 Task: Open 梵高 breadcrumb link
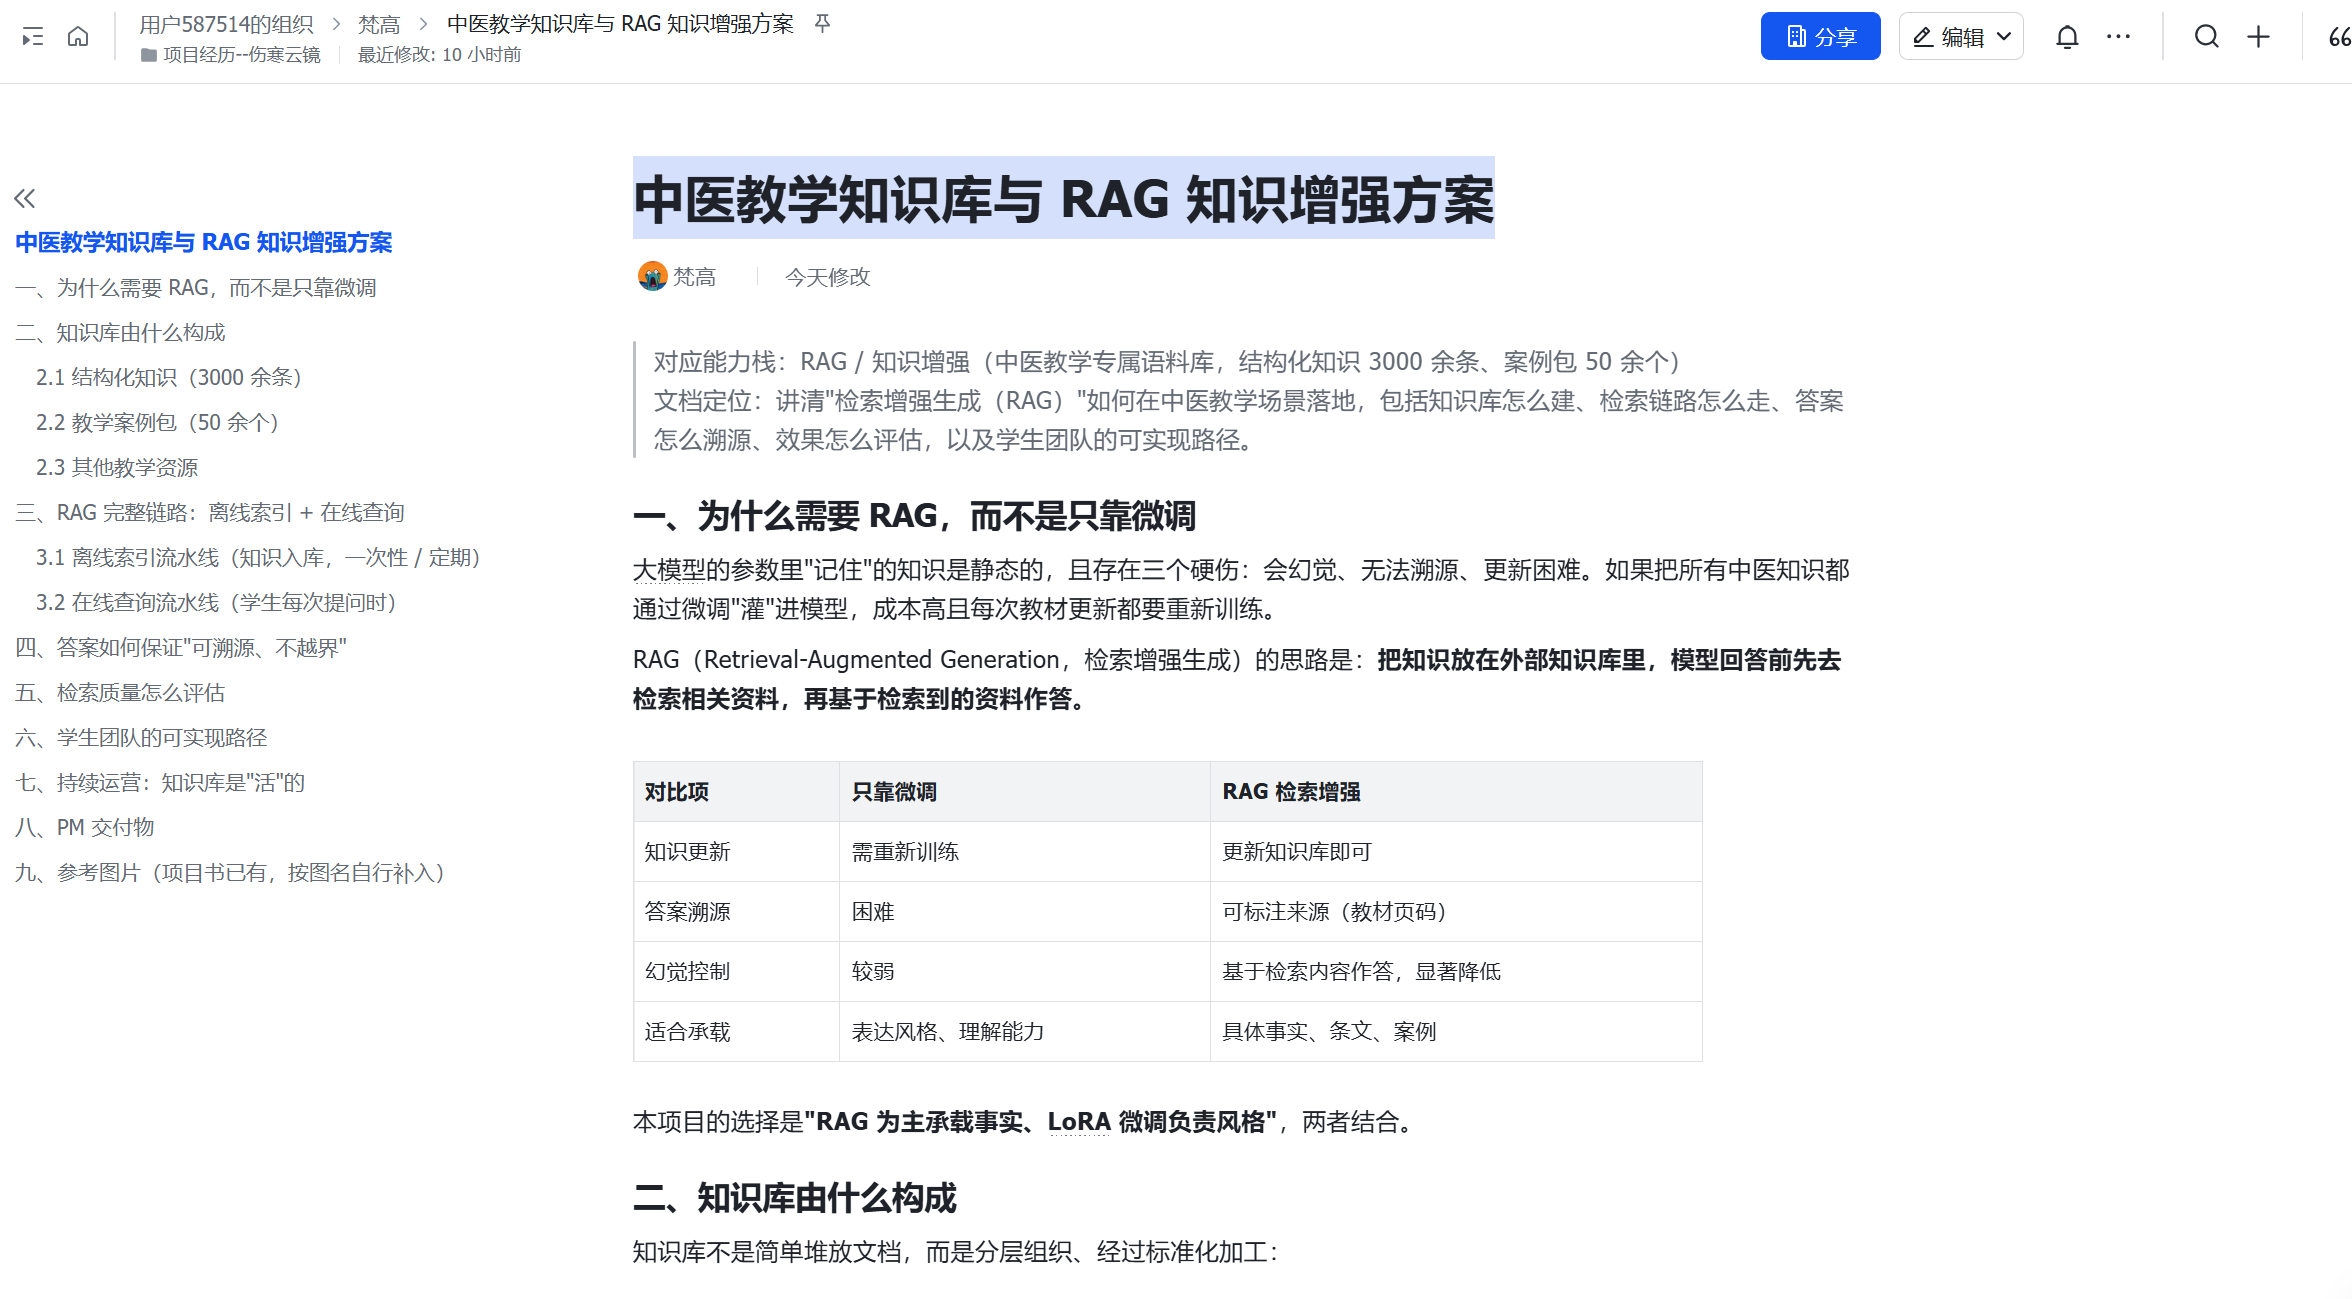point(379,23)
